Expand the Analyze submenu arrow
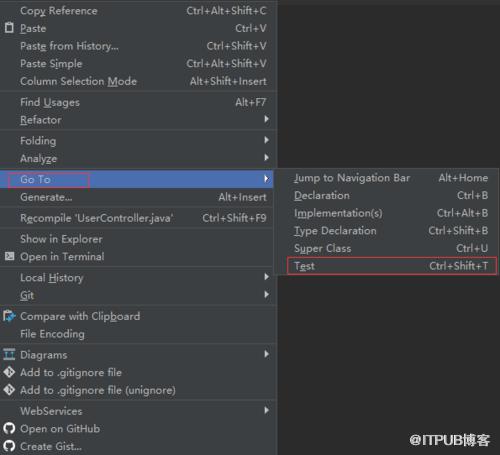The image size is (500, 455). click(266, 158)
